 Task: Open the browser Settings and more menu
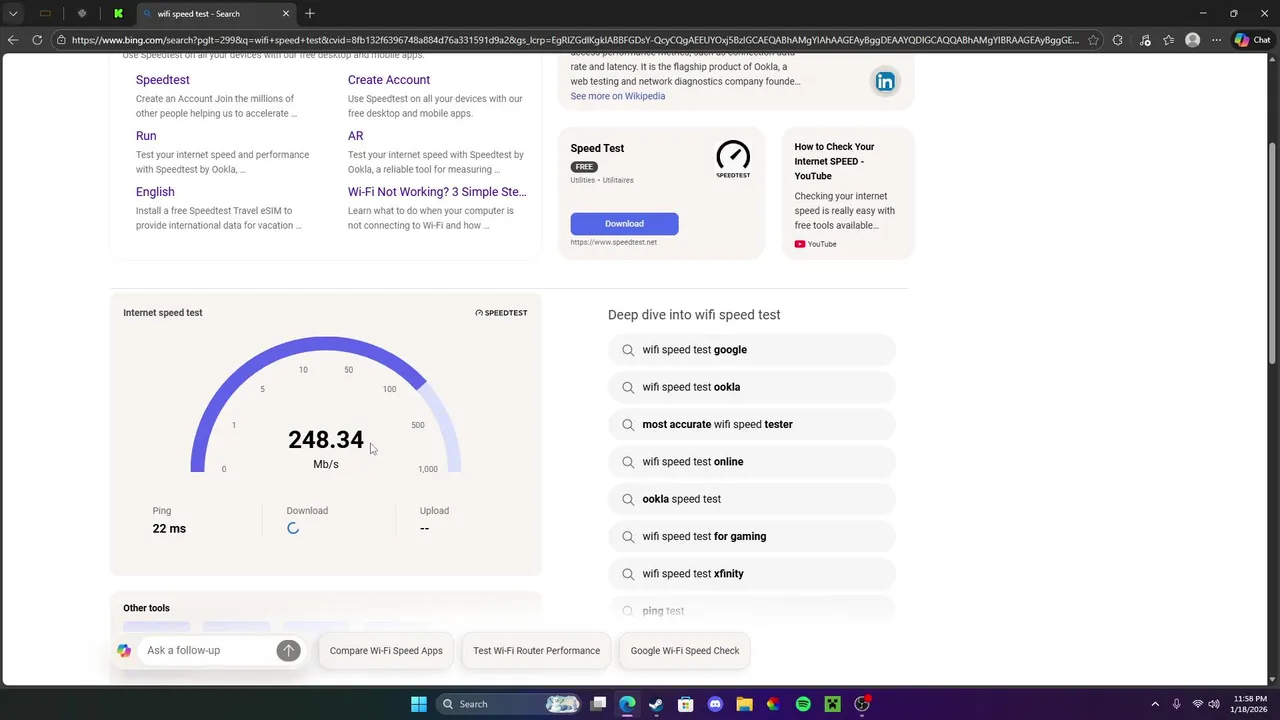[1216, 40]
